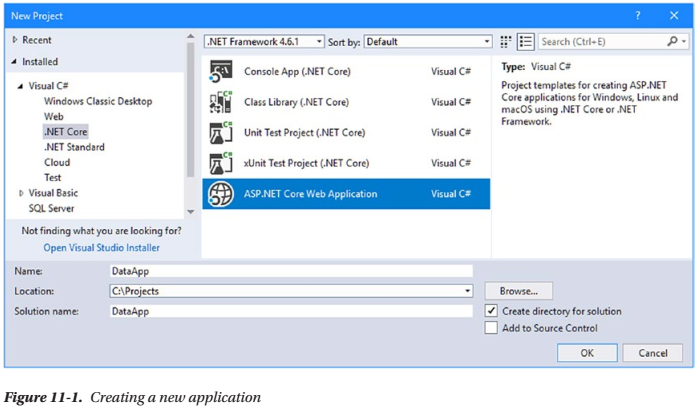This screenshot has width=697, height=409.
Task: Click the Solution name input field
Action: [291, 311]
